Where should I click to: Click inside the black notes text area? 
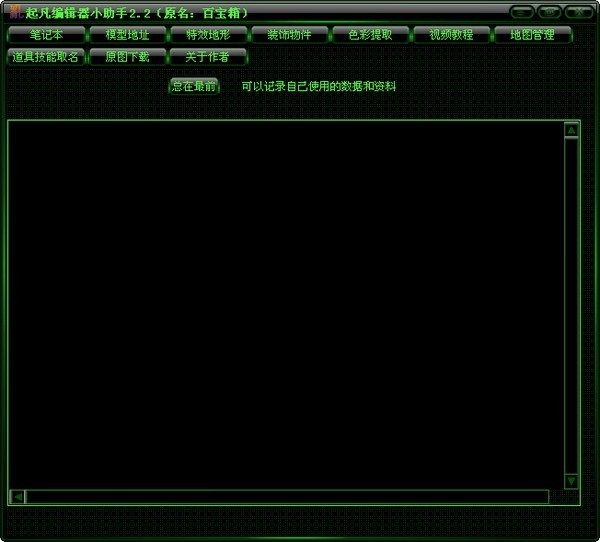285,300
